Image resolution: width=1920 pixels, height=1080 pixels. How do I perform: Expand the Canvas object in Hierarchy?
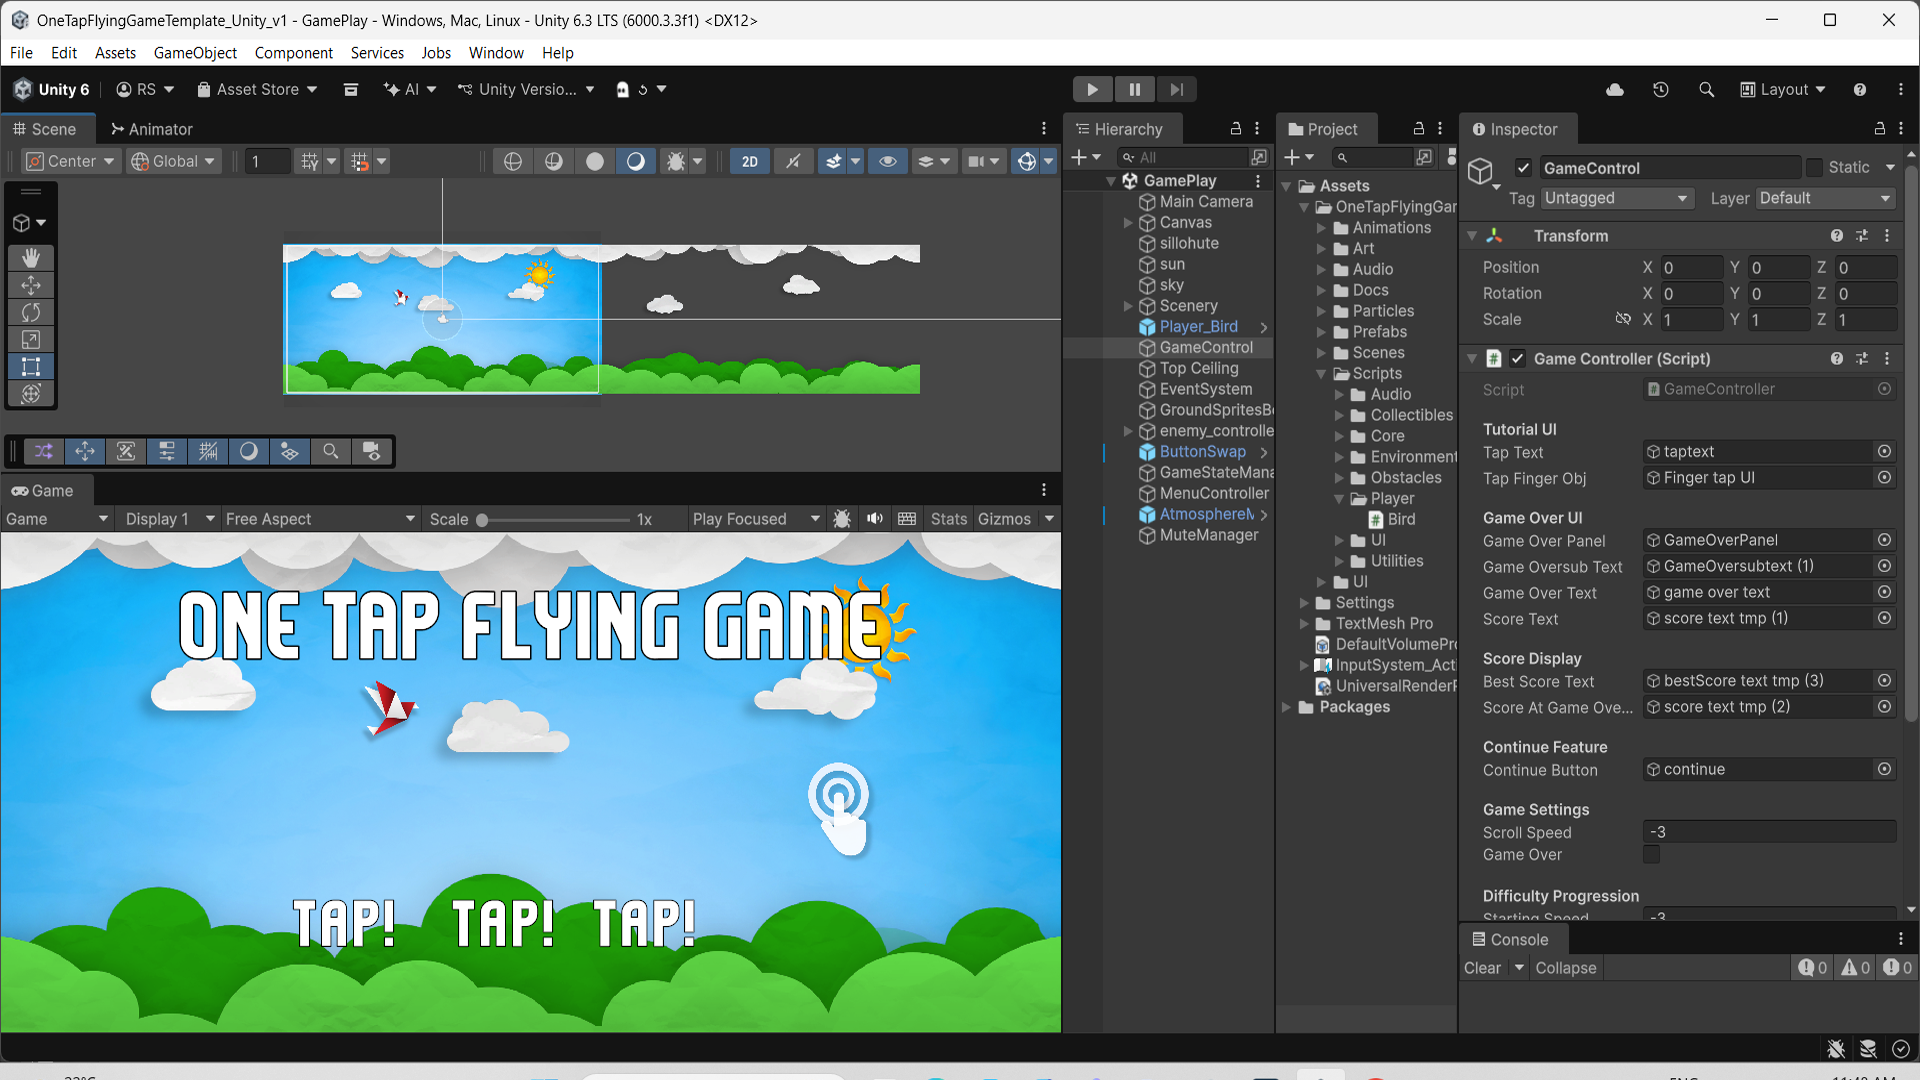tap(1128, 222)
